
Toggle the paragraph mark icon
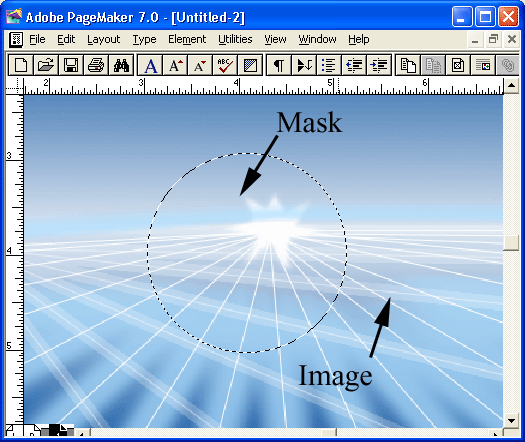click(279, 65)
